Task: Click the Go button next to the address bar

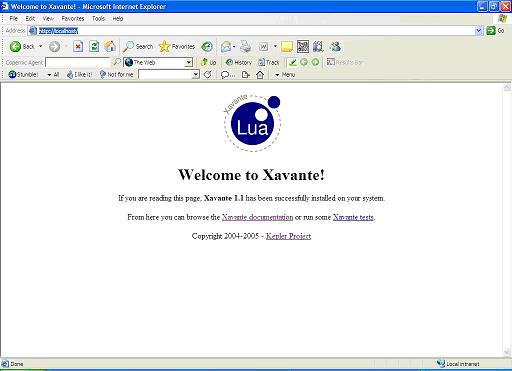Action: click(495, 31)
